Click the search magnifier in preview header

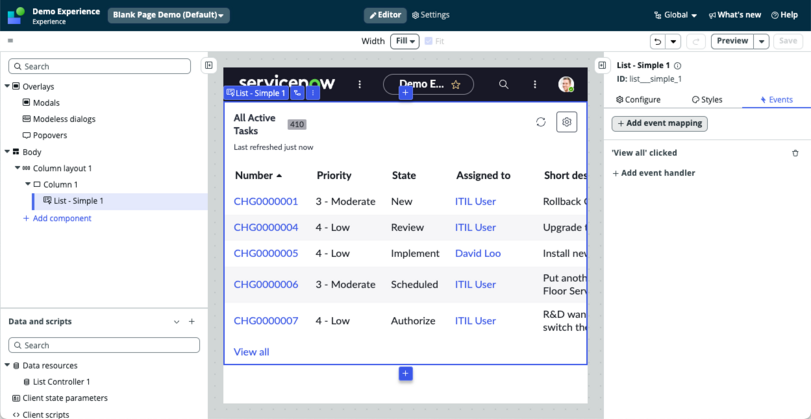[503, 84]
